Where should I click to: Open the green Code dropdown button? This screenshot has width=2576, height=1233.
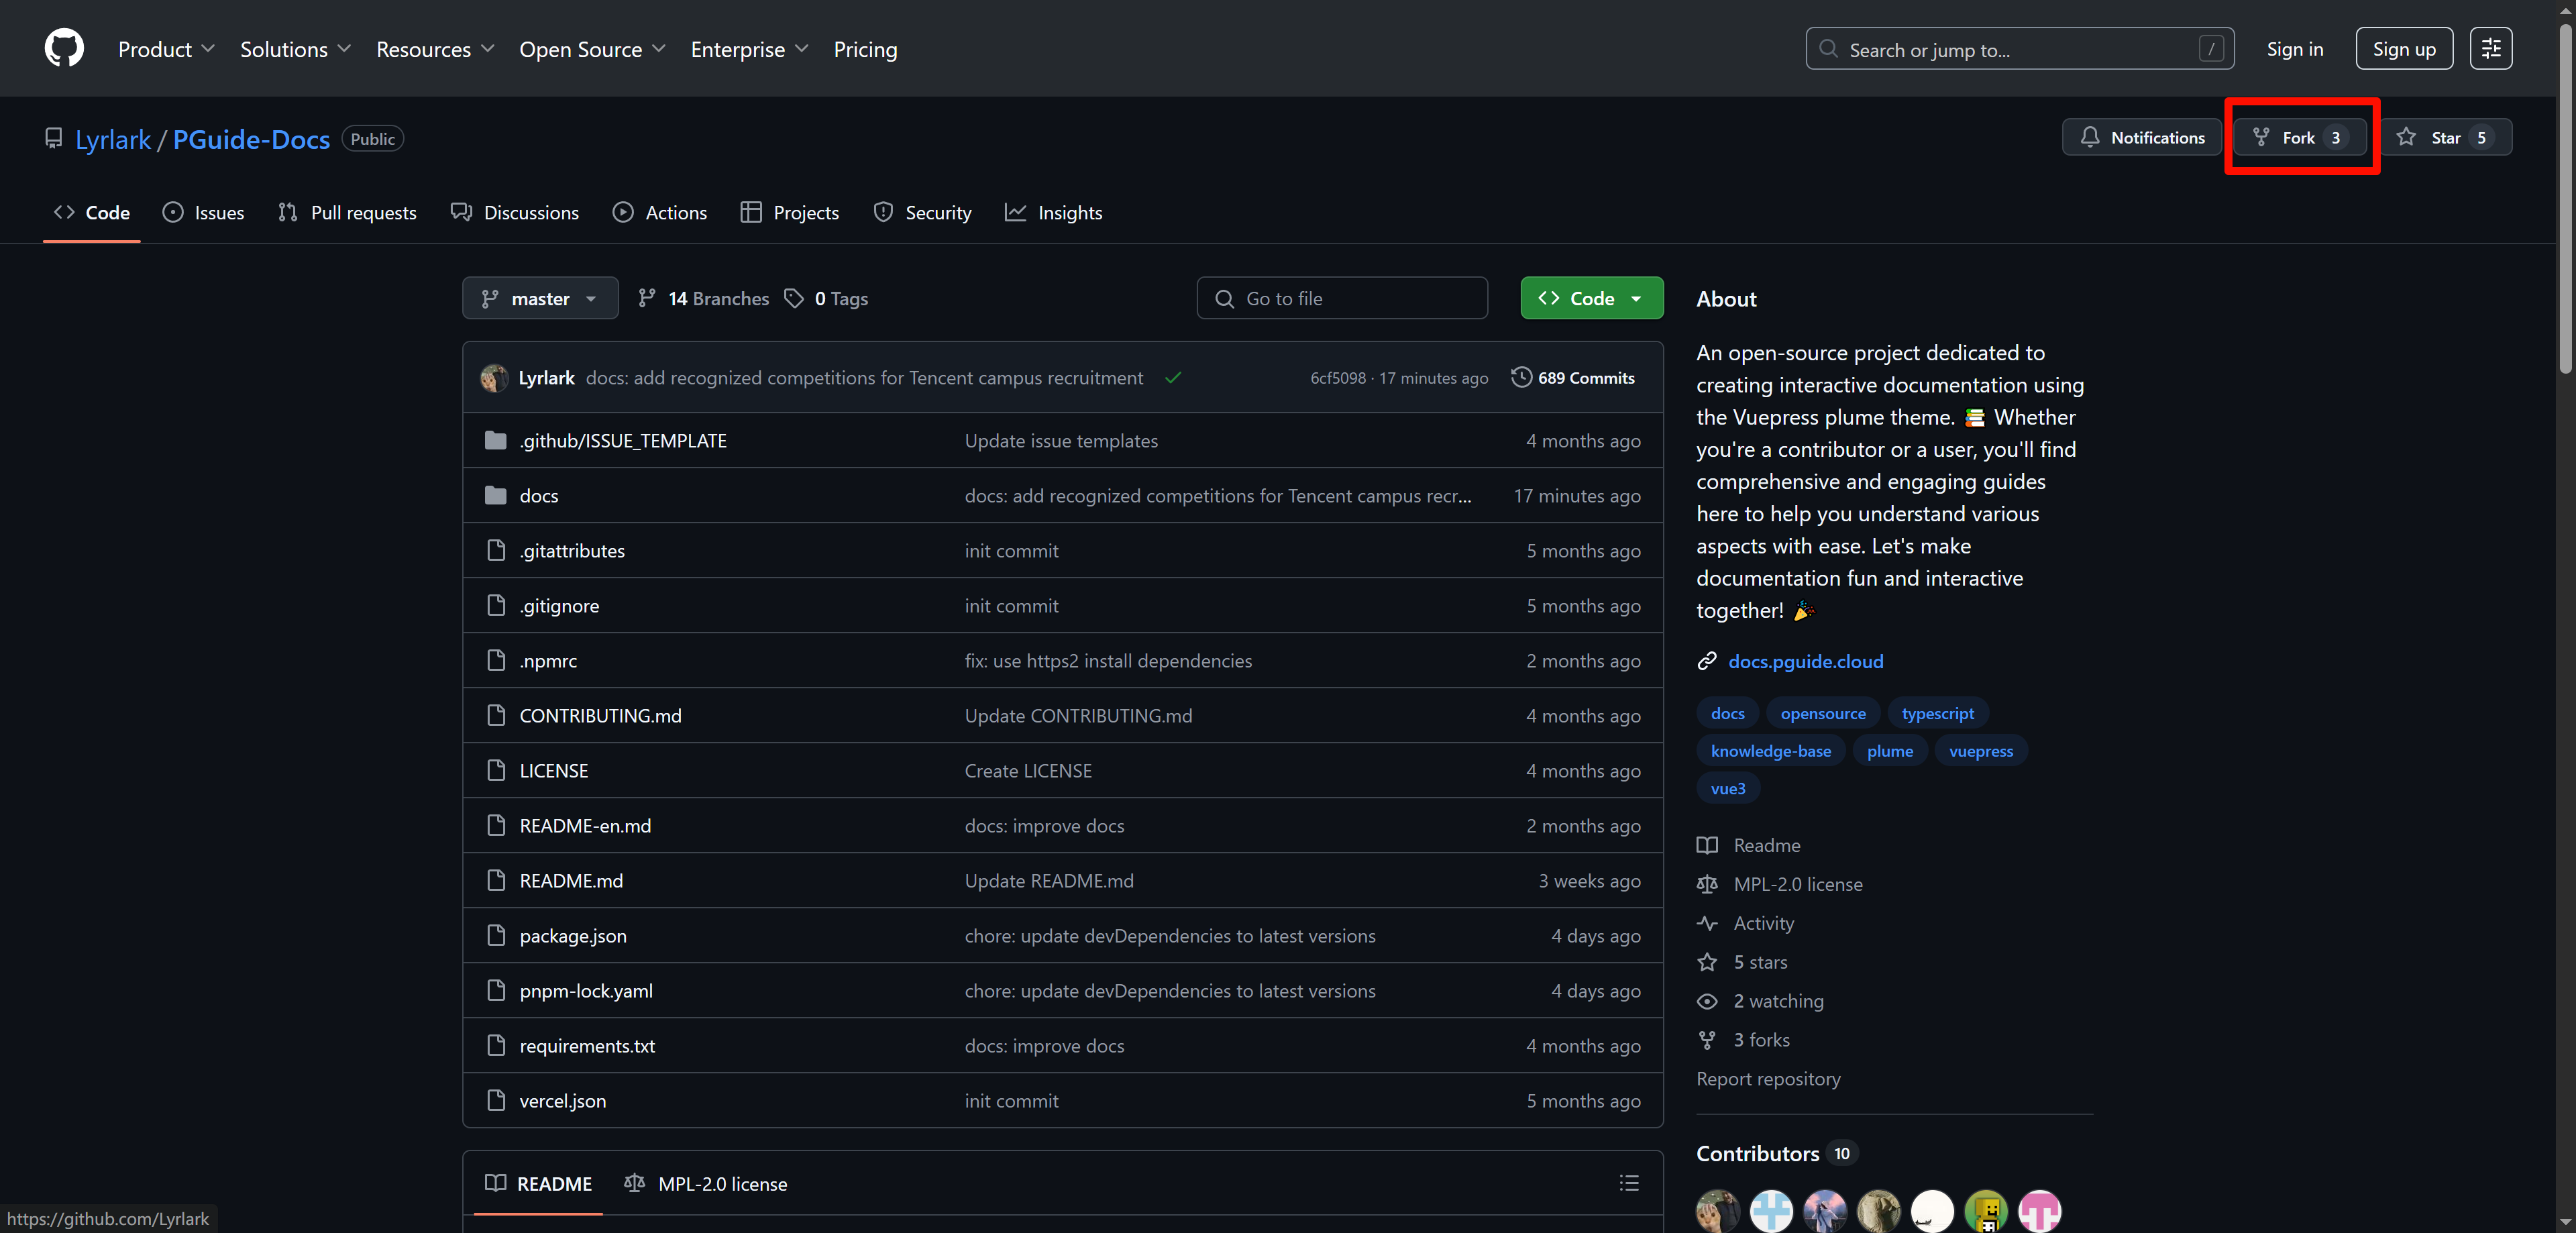pos(1592,298)
